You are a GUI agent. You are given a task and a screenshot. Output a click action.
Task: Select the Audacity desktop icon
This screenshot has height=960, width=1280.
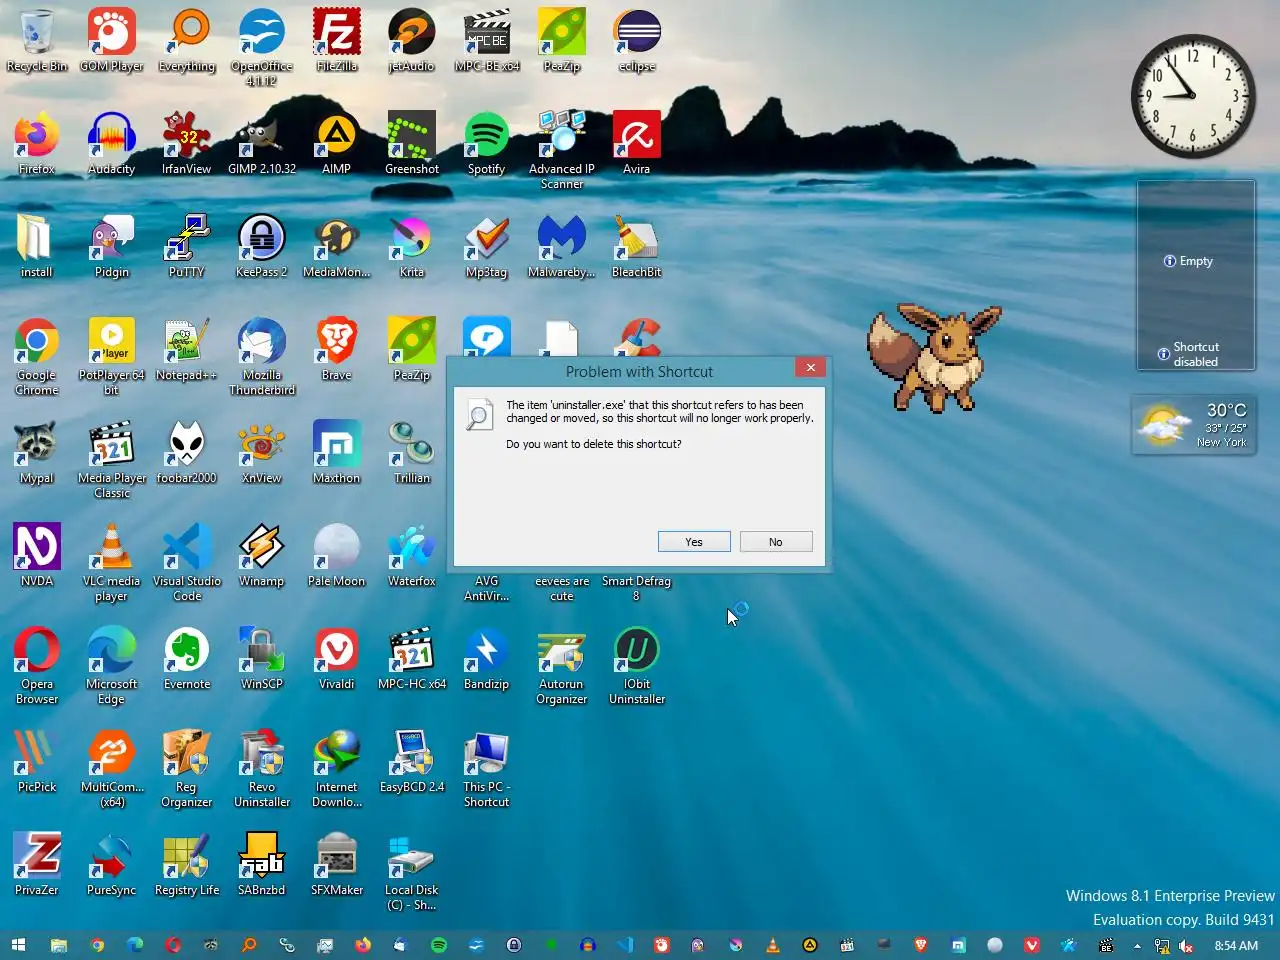coord(112,143)
